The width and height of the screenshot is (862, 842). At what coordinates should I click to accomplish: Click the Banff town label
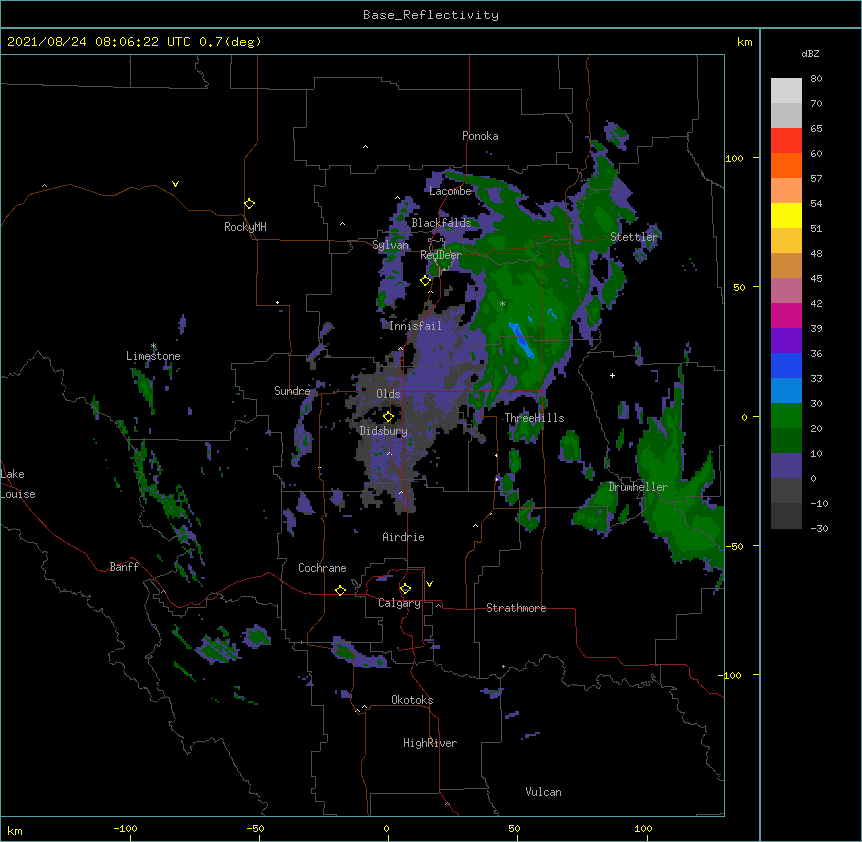coord(124,567)
